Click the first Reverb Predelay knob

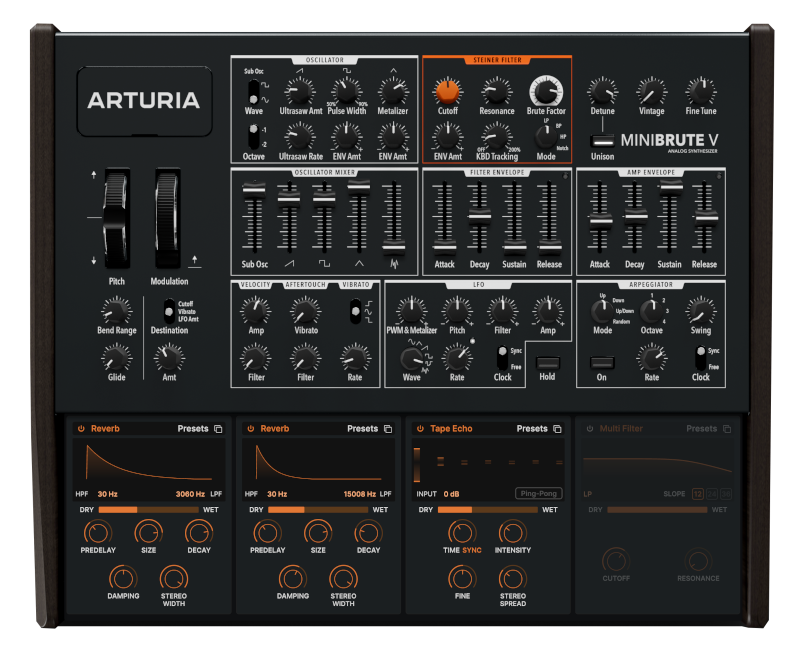97,533
